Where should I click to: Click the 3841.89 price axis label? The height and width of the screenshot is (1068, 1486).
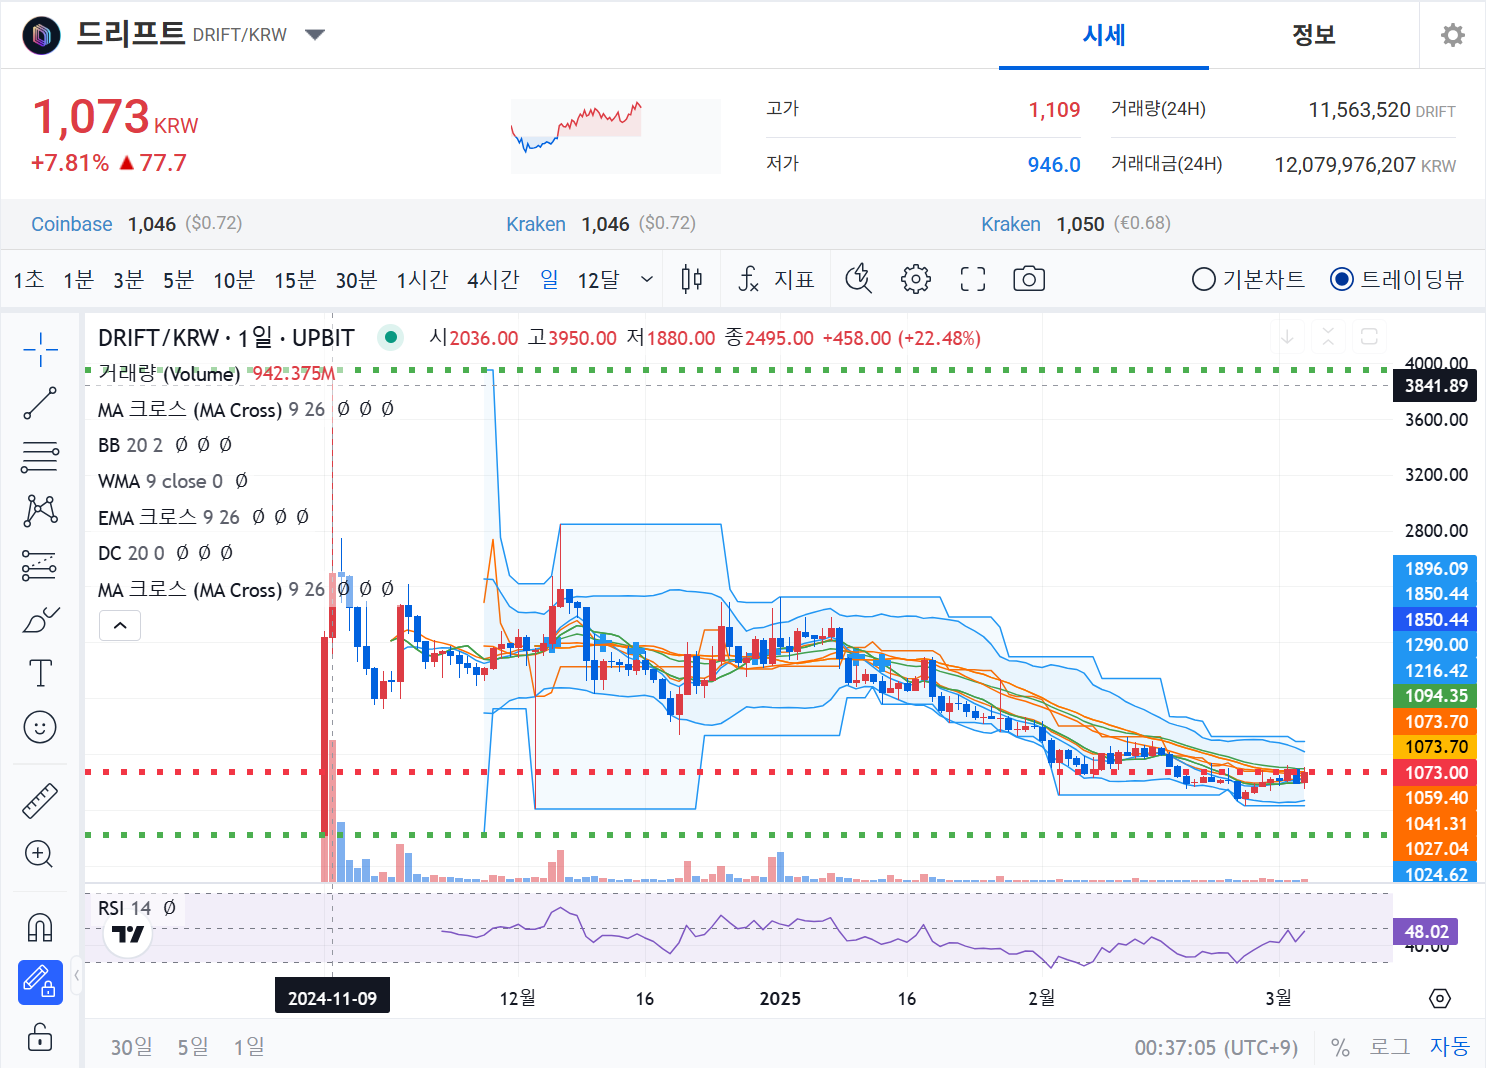point(1436,386)
